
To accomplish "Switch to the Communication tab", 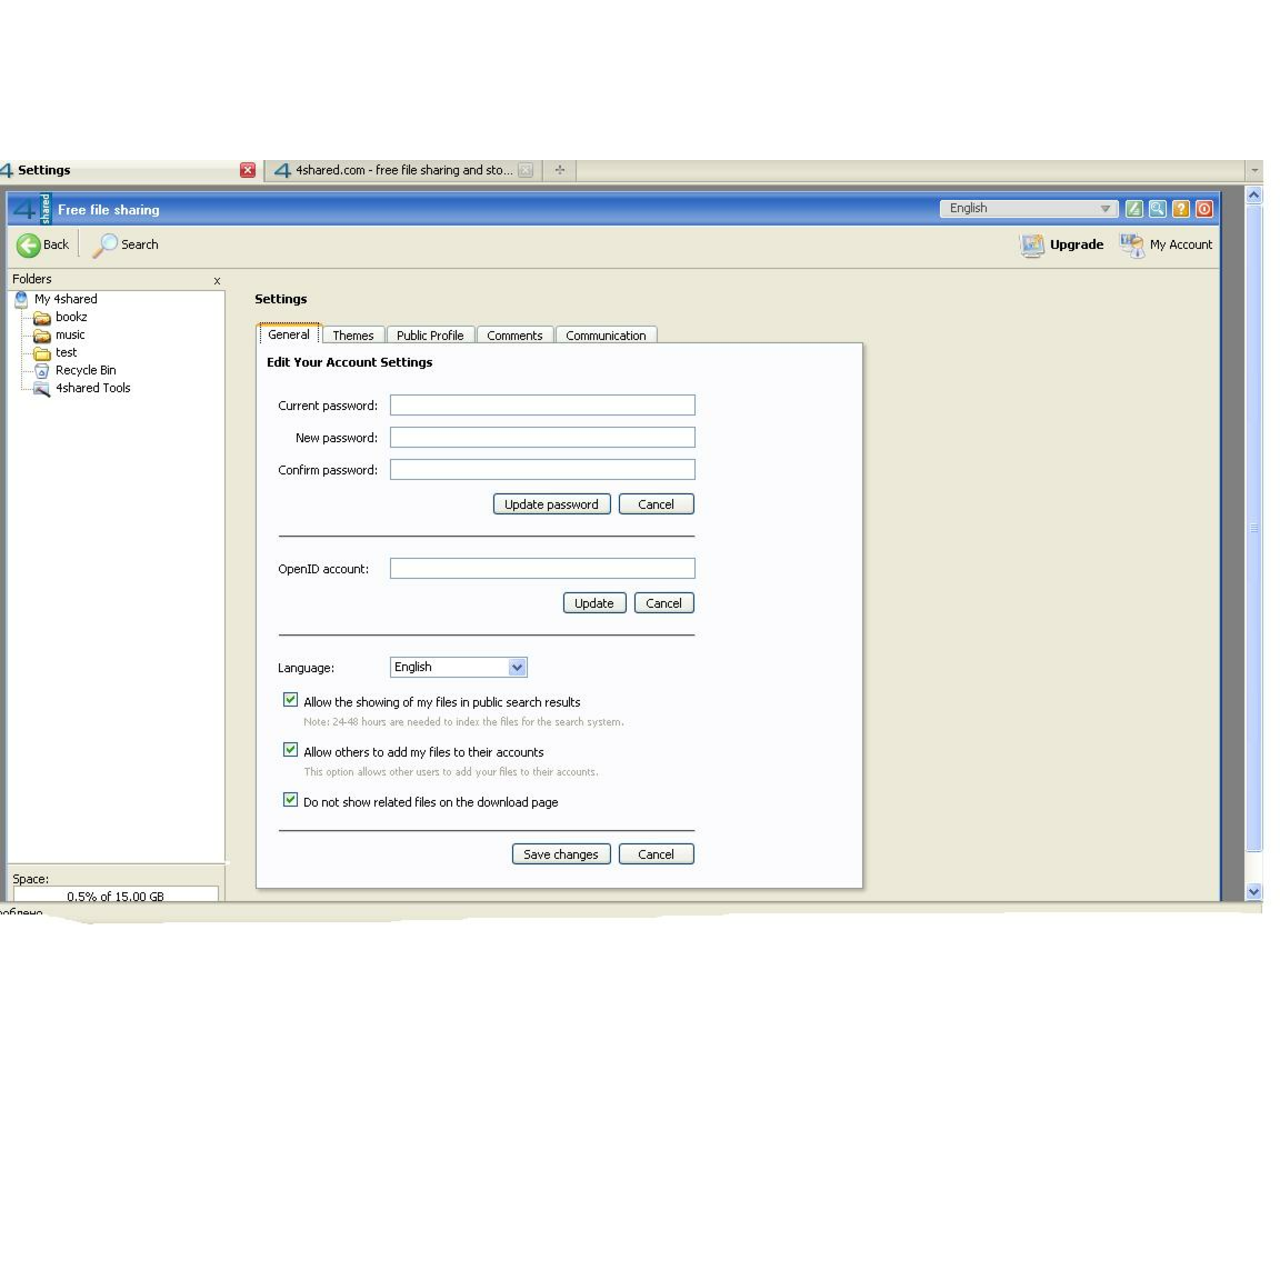I will [606, 335].
